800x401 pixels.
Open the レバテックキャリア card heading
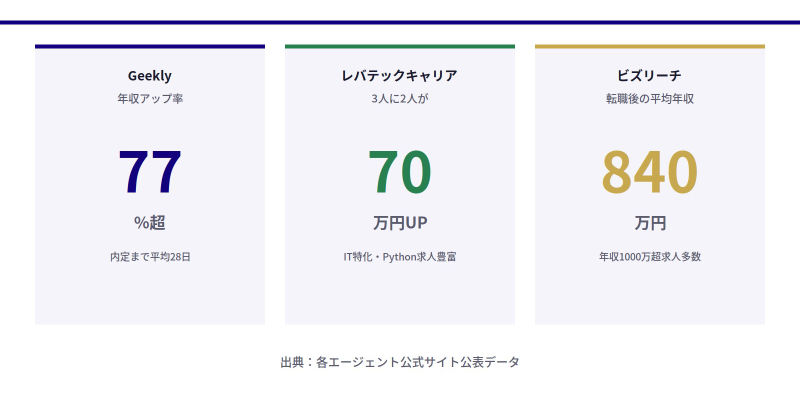400,75
